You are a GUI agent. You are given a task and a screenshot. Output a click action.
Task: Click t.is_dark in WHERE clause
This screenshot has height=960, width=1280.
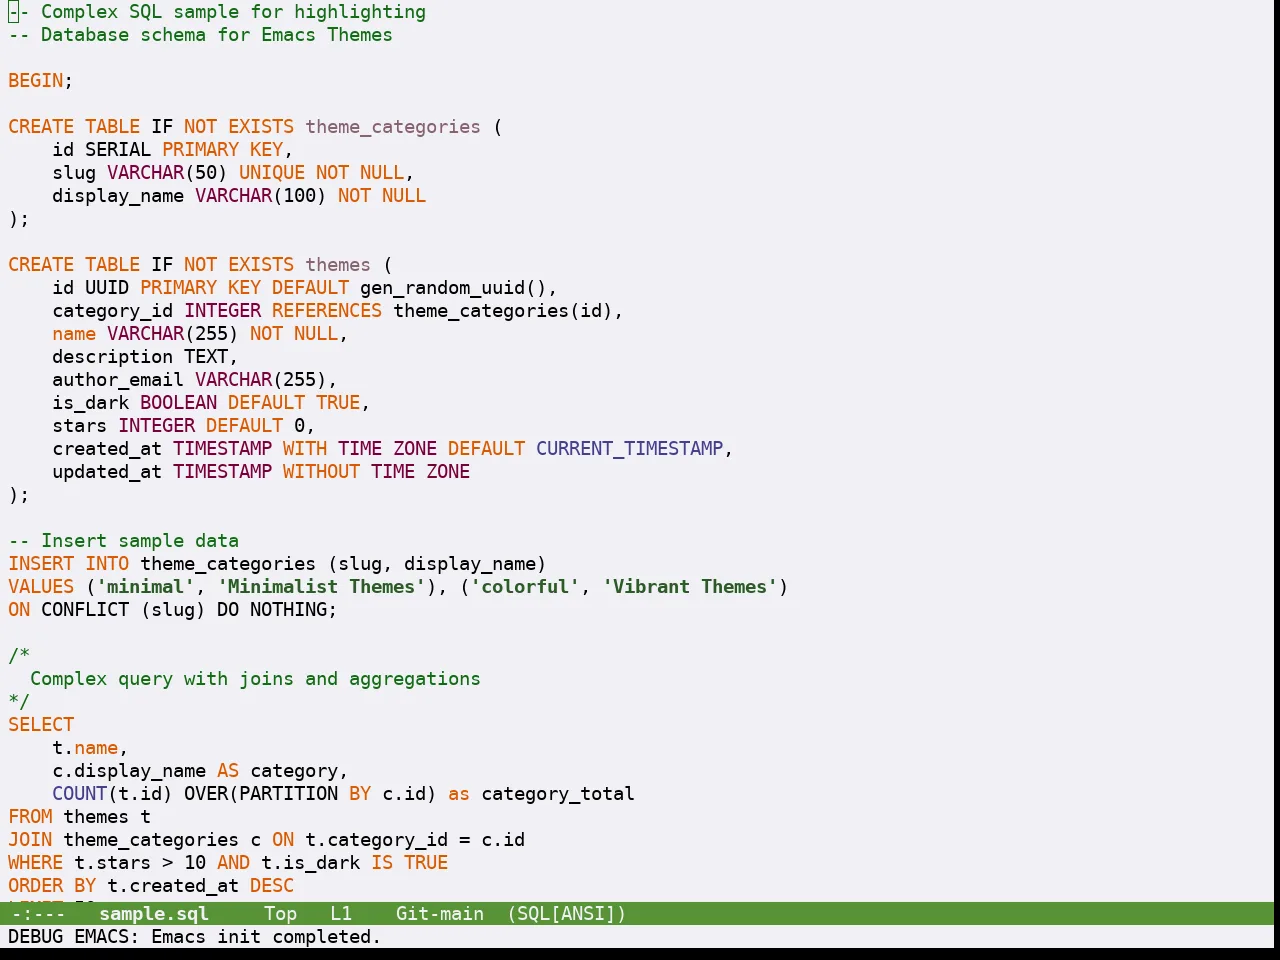(310, 863)
